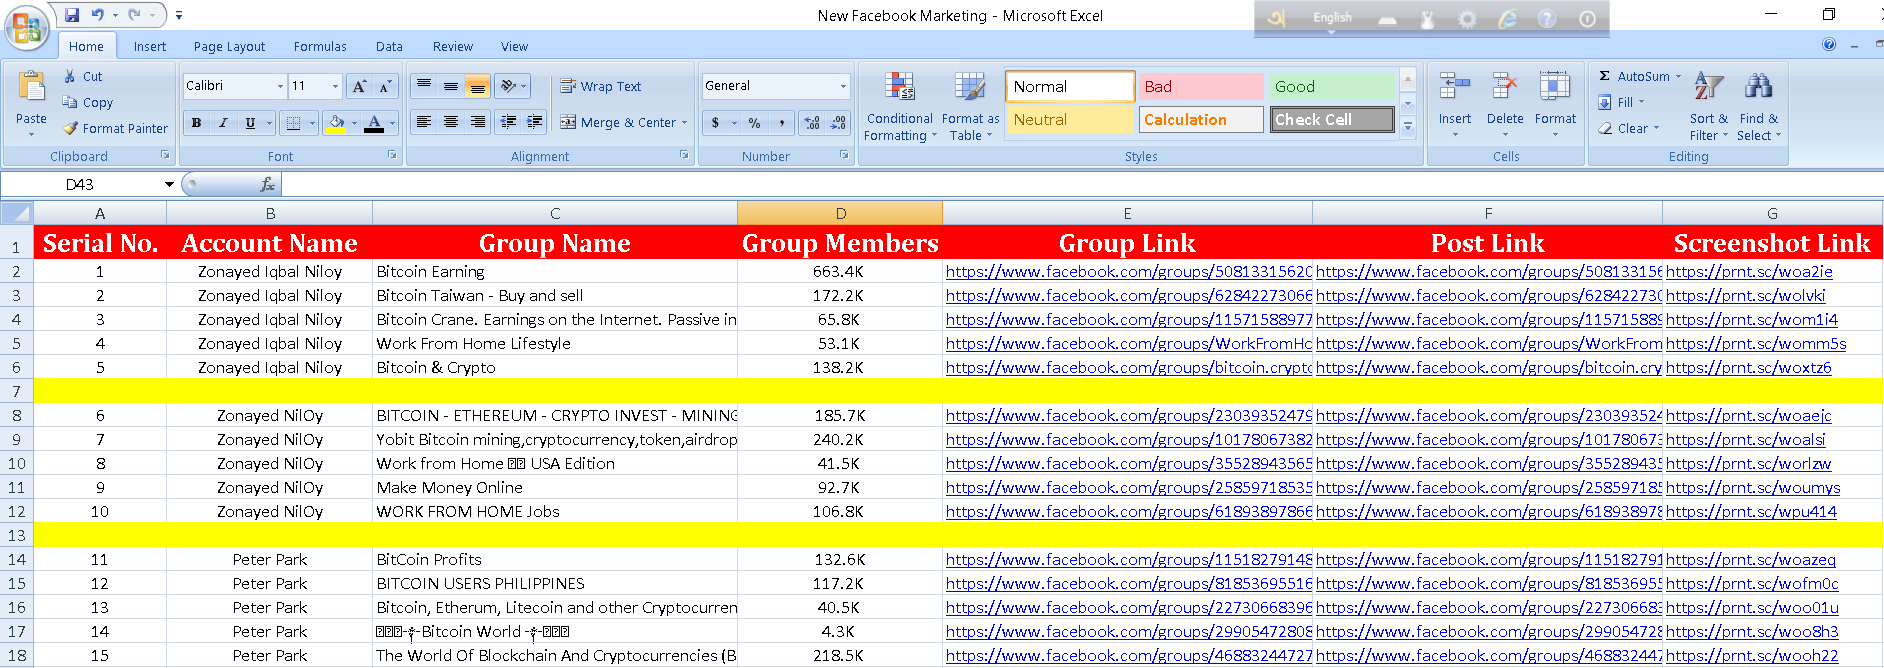Apply the Bad cell style
The width and height of the screenshot is (1884, 668).
(1200, 86)
